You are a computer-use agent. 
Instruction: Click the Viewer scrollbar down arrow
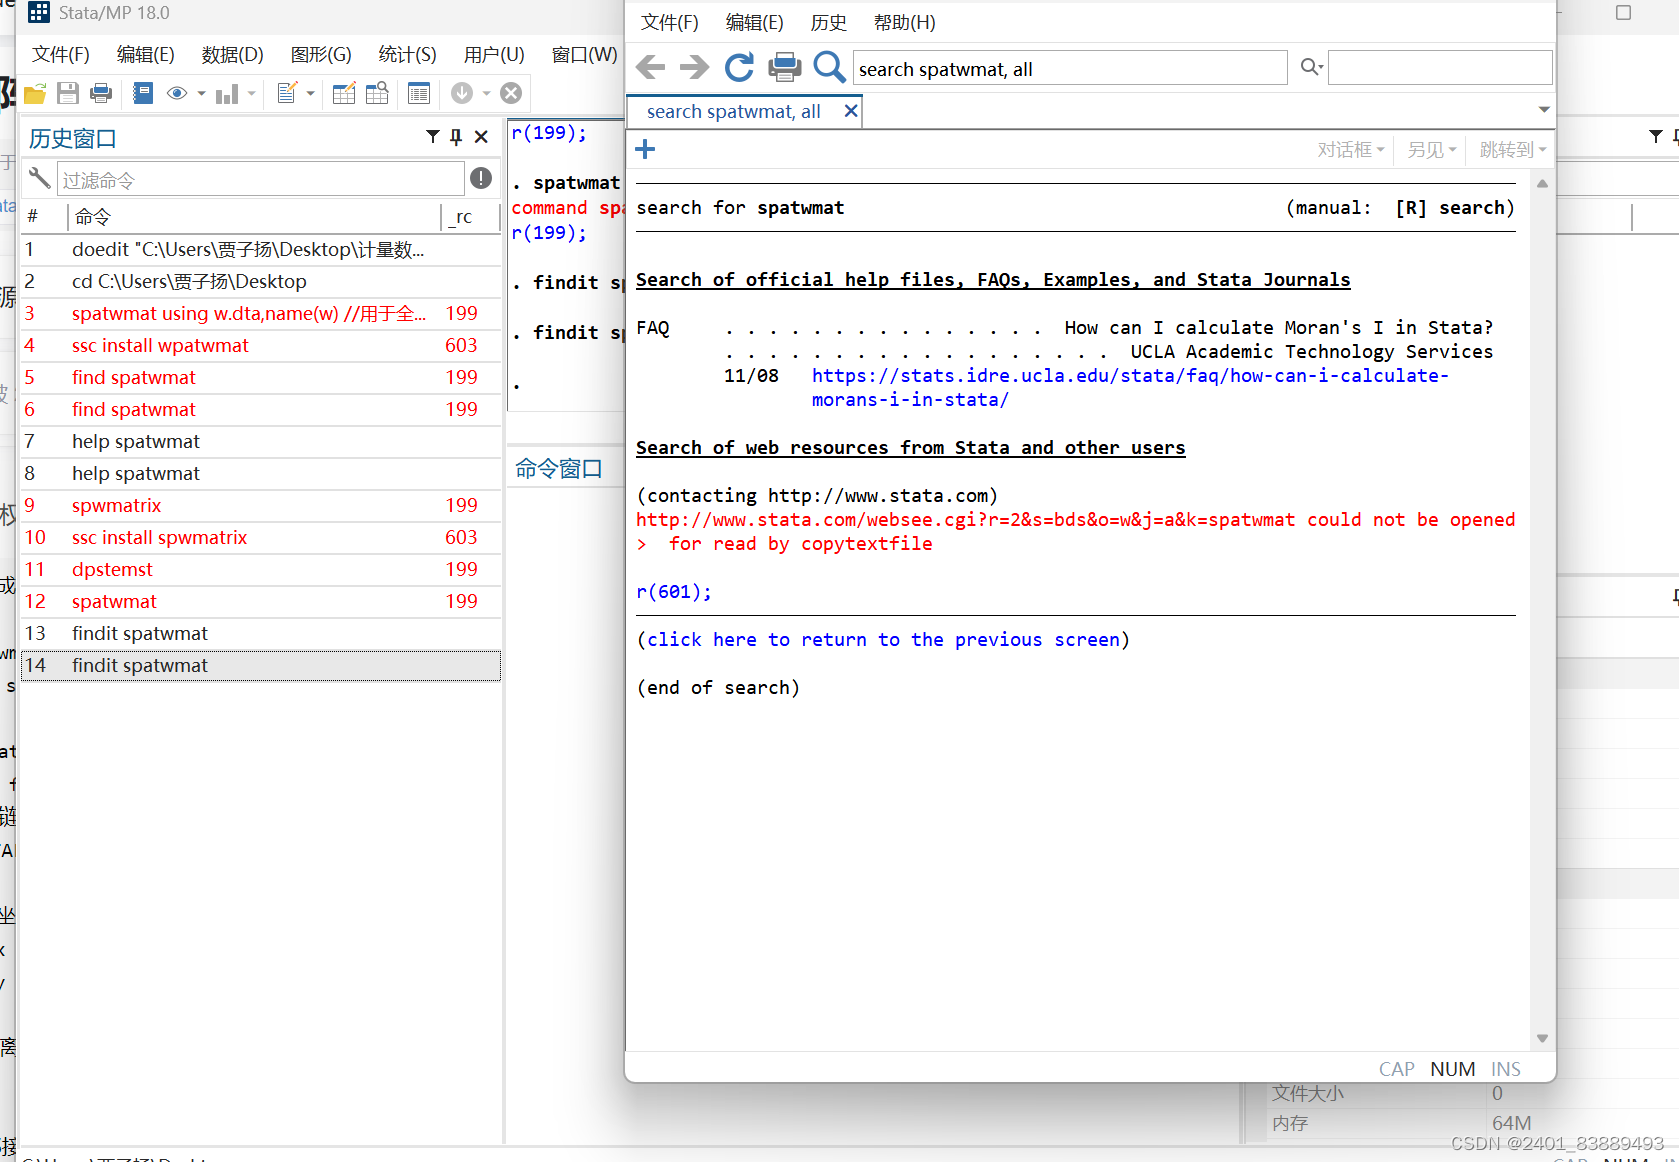[1542, 1038]
